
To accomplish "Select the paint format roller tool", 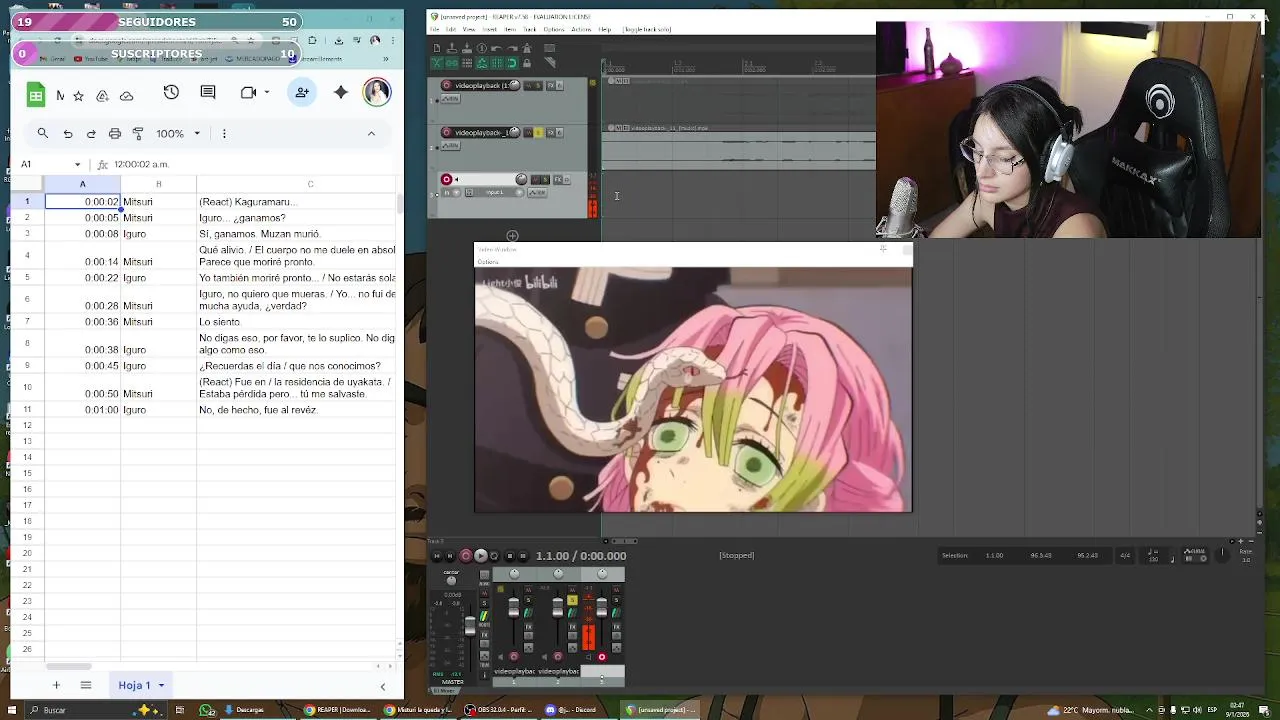I will click(x=138, y=133).
